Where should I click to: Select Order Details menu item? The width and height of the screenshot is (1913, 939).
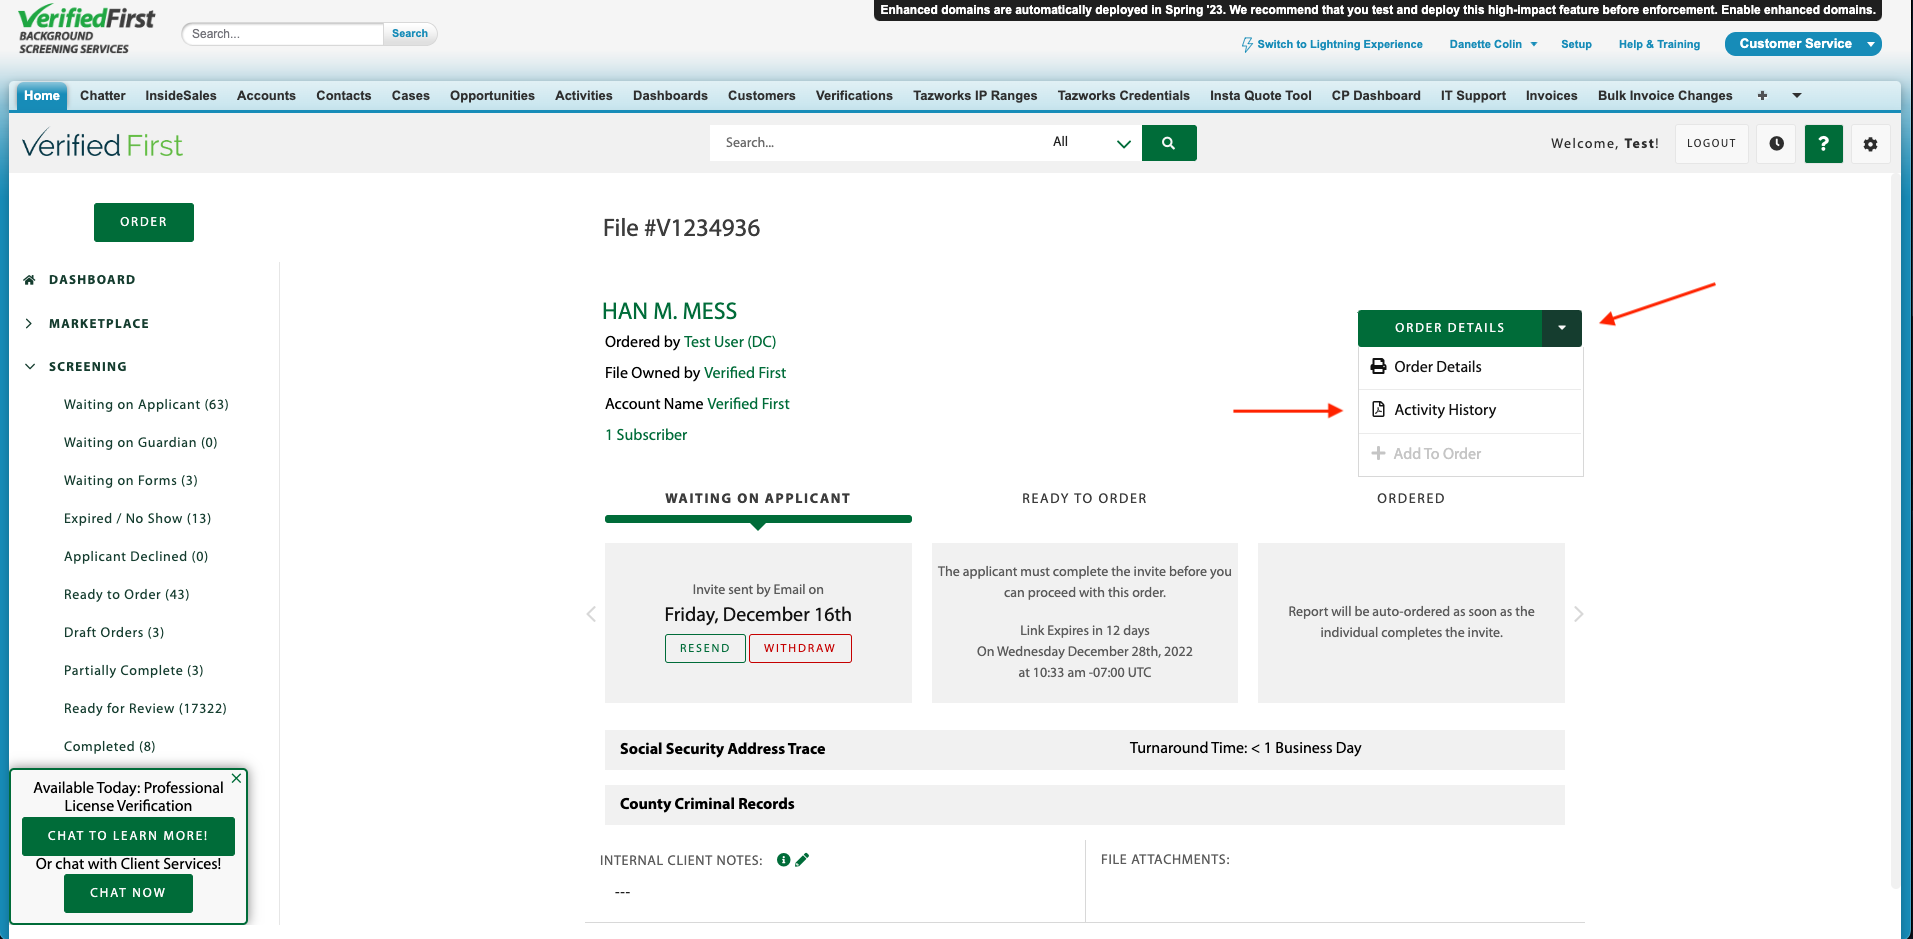(1470, 367)
